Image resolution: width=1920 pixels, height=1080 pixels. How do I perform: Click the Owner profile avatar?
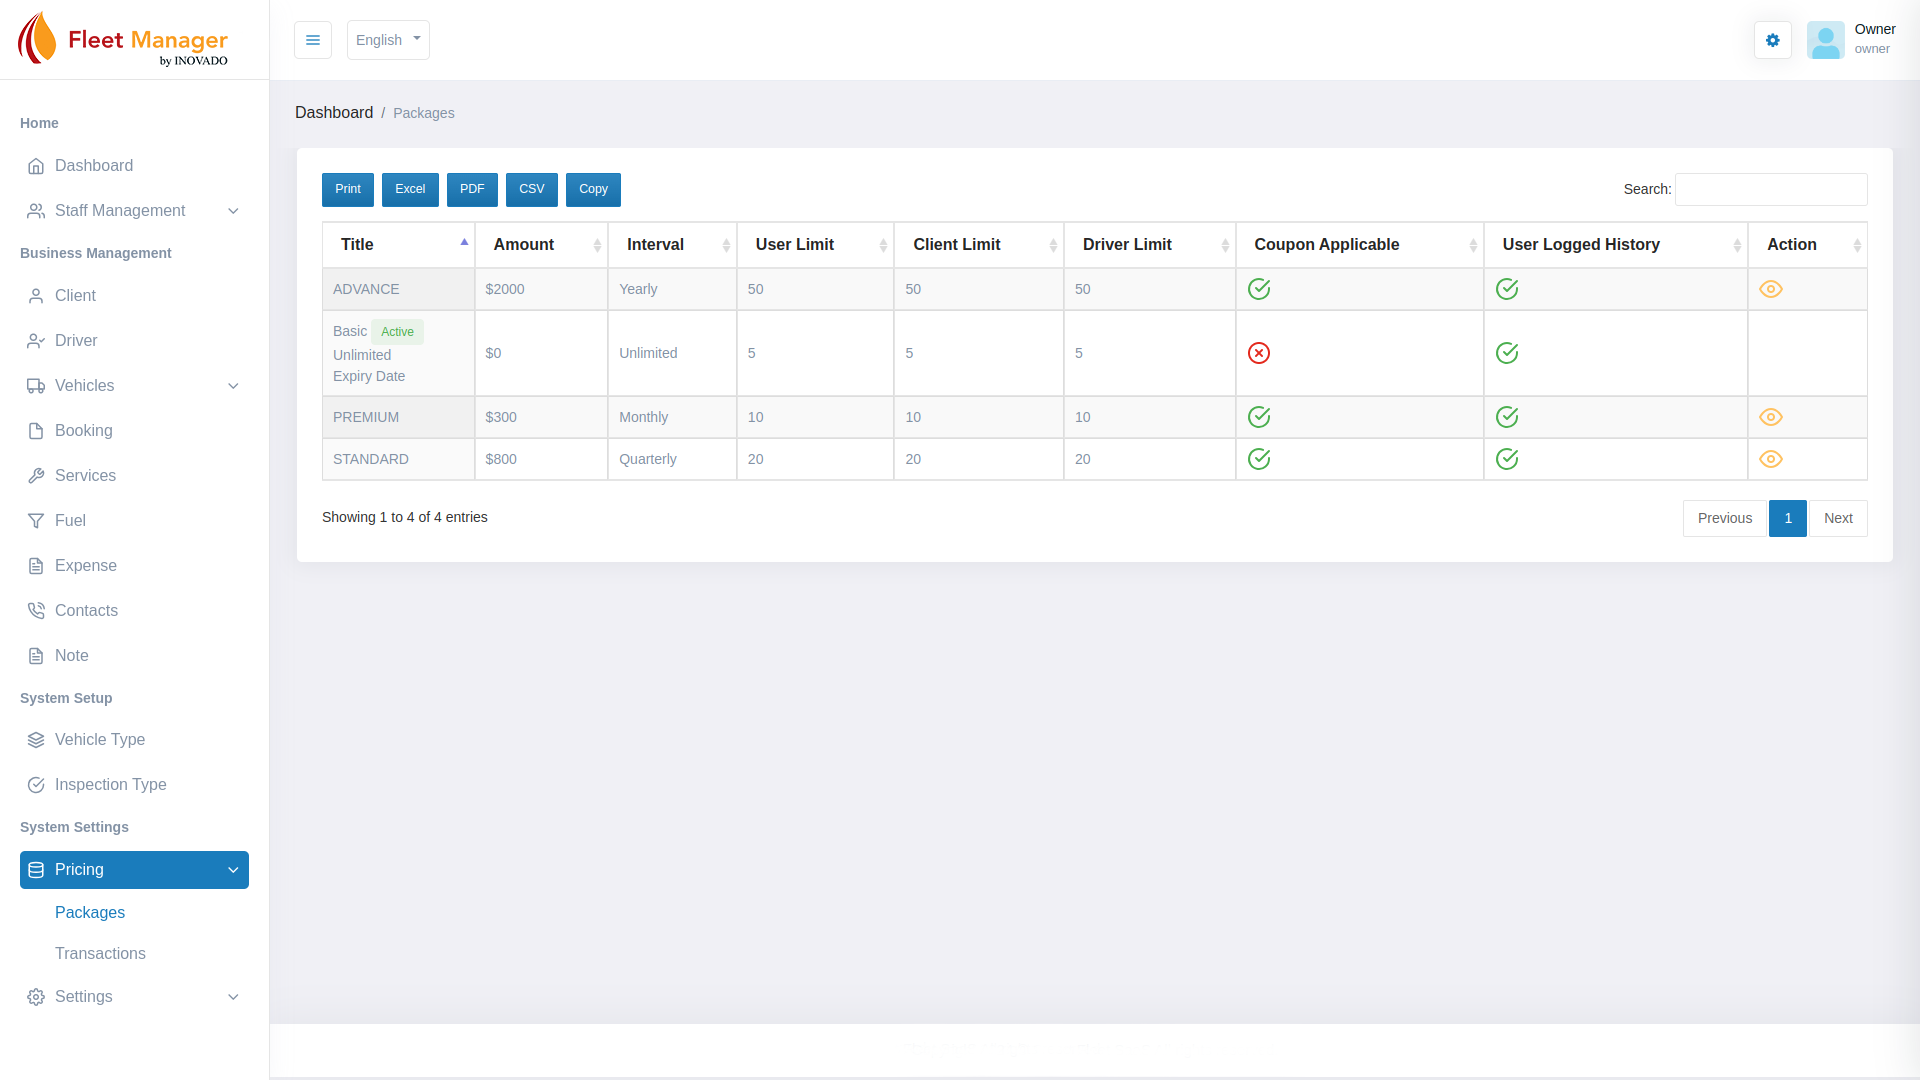pyautogui.click(x=1825, y=40)
